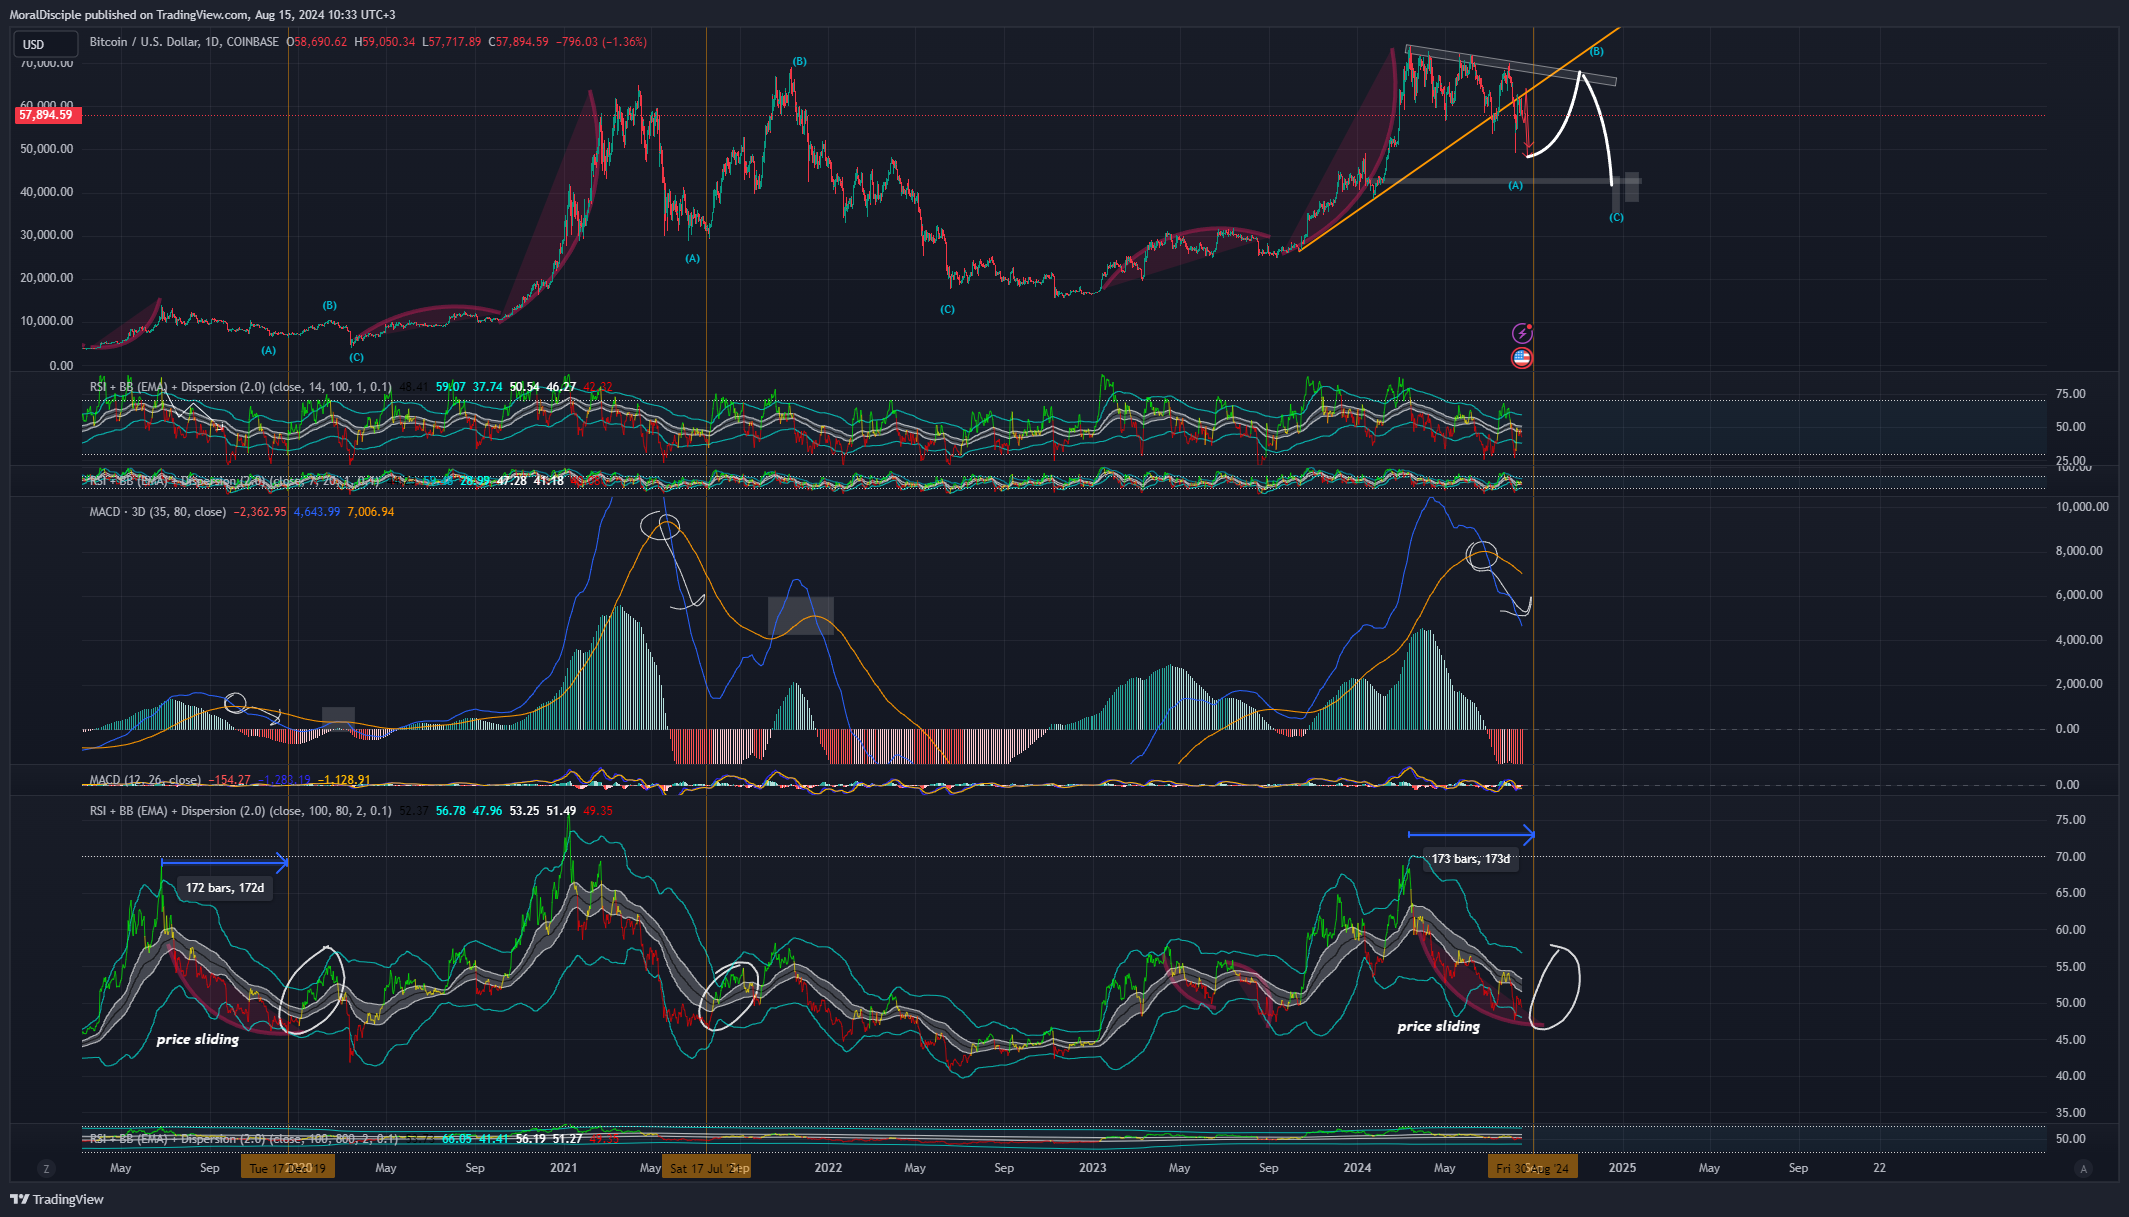This screenshot has height=1217, width=2129.
Task: Click the left 'price sliding' annotation
Action: (x=198, y=1039)
